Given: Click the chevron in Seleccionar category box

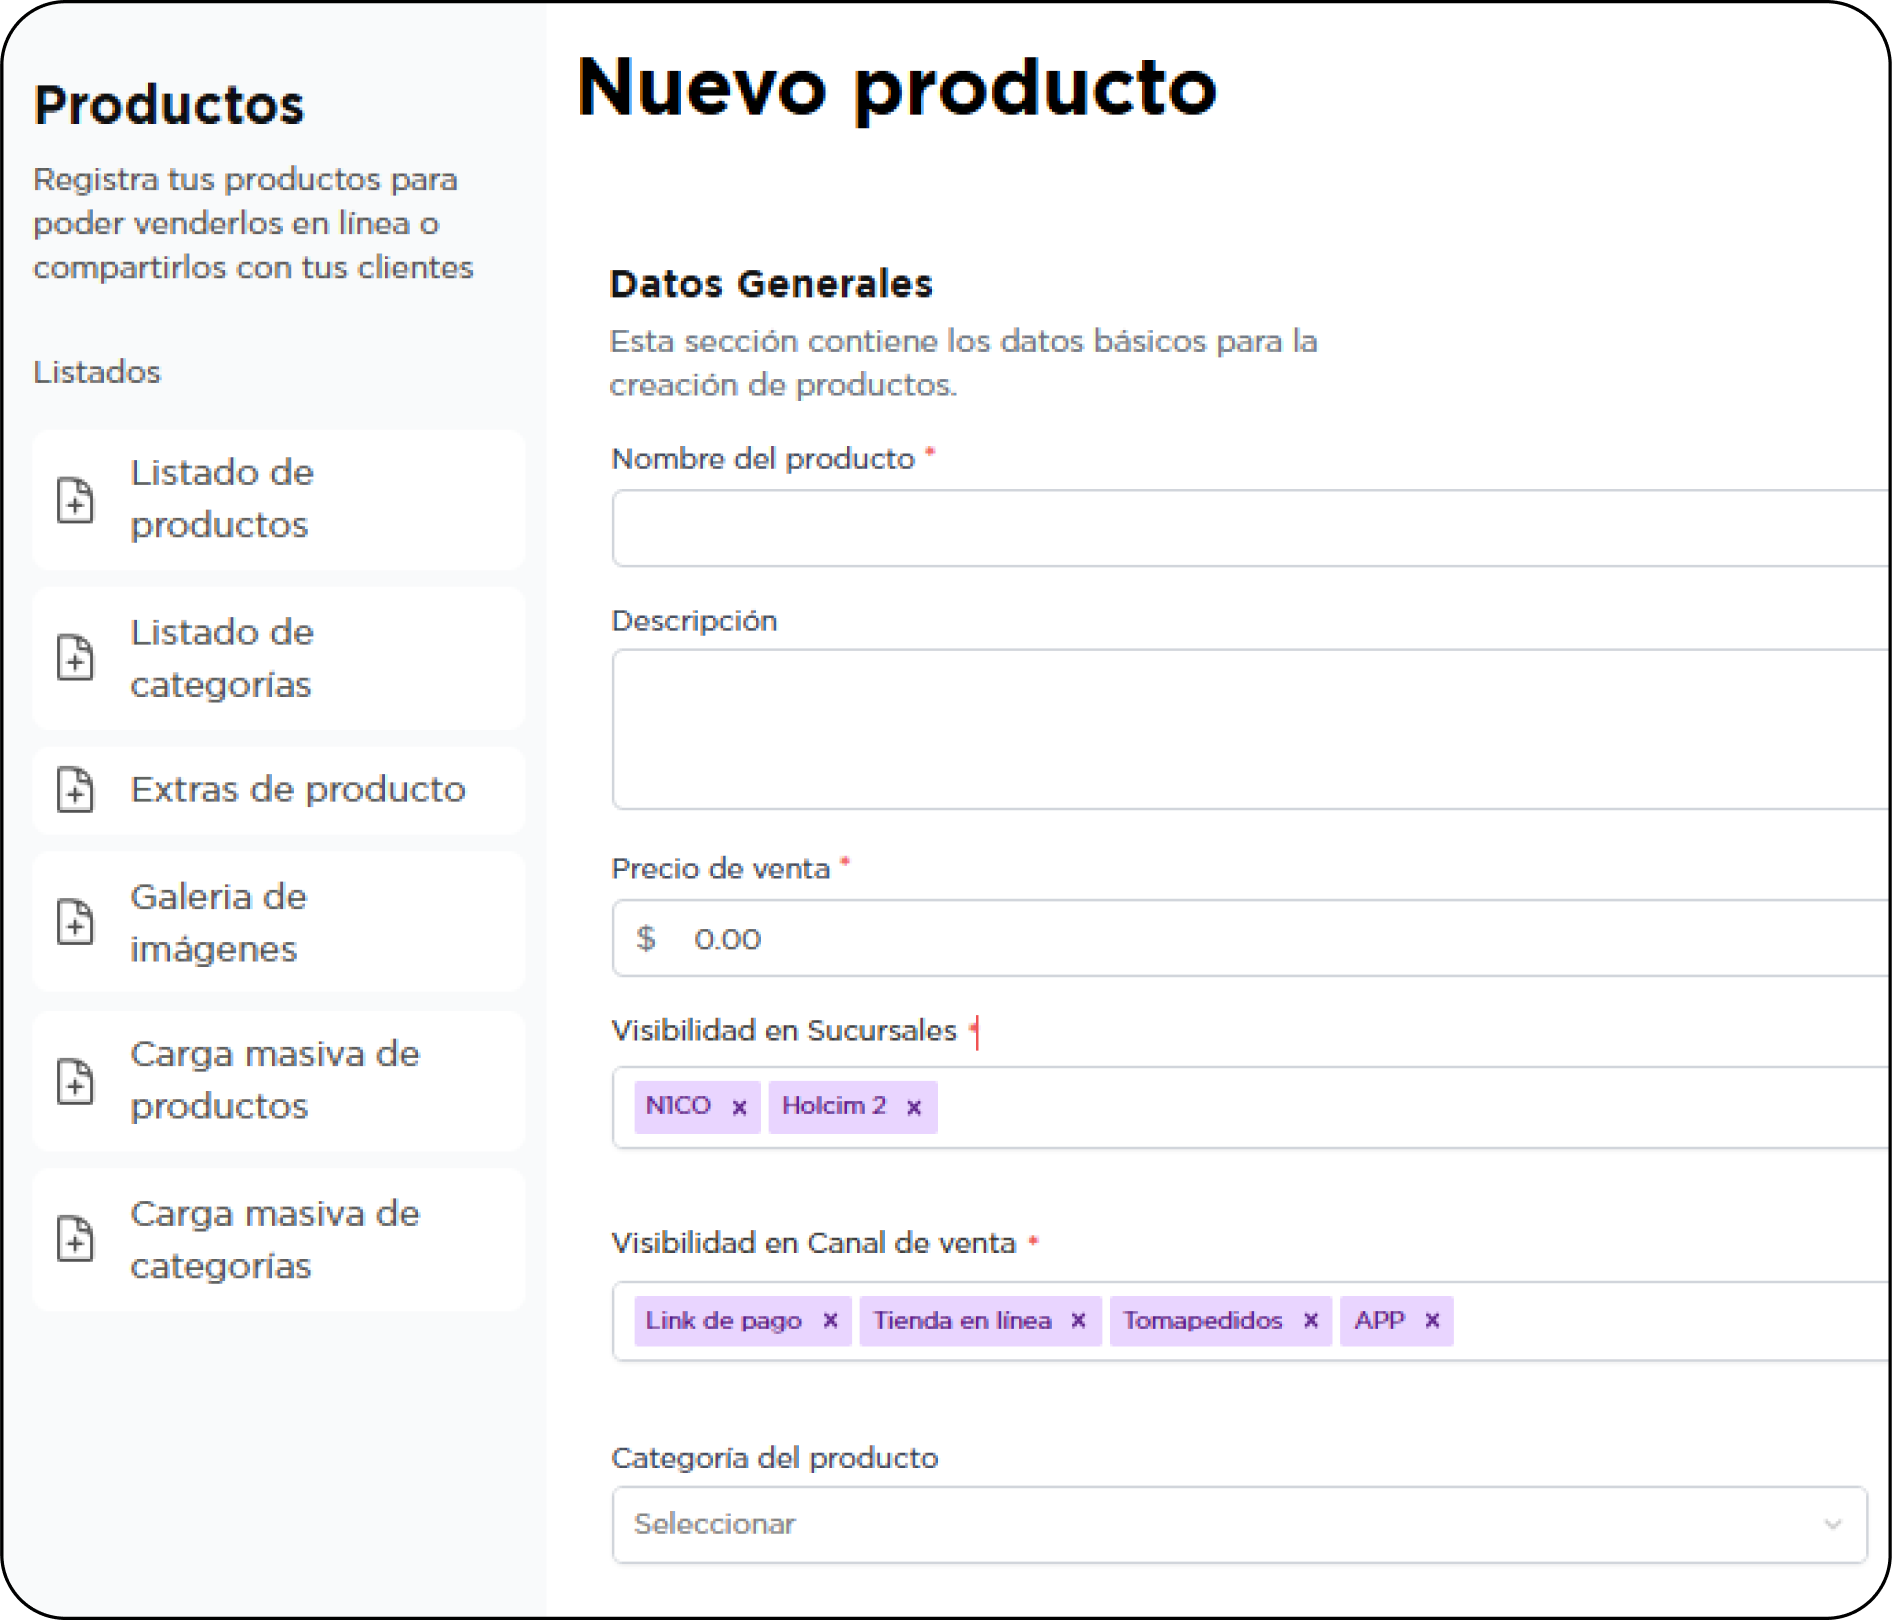Looking at the screenshot, I should 1833,1524.
